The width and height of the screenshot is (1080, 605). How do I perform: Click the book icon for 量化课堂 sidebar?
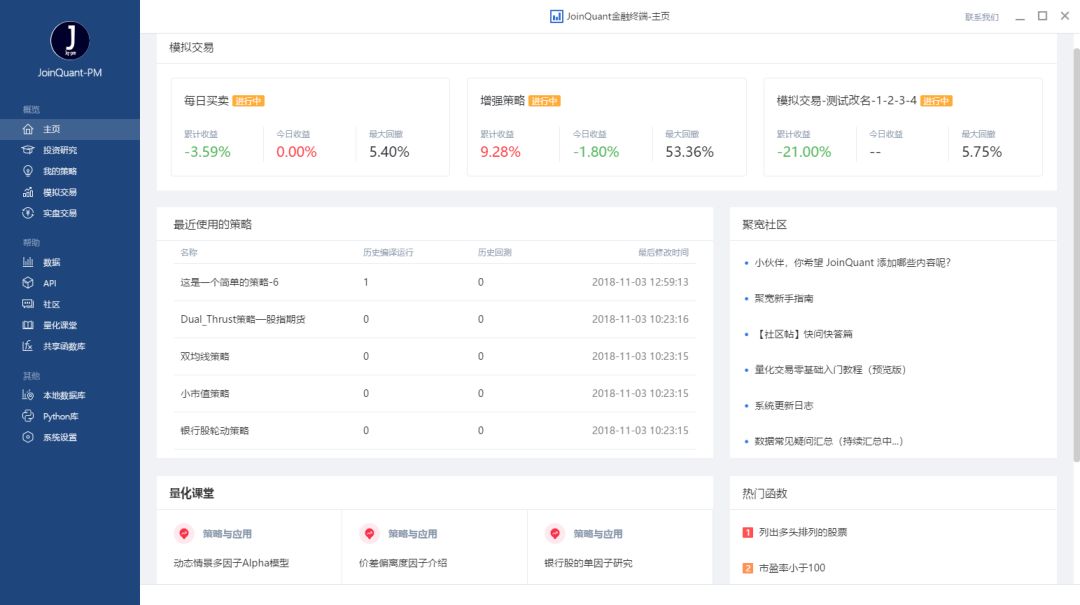28,325
